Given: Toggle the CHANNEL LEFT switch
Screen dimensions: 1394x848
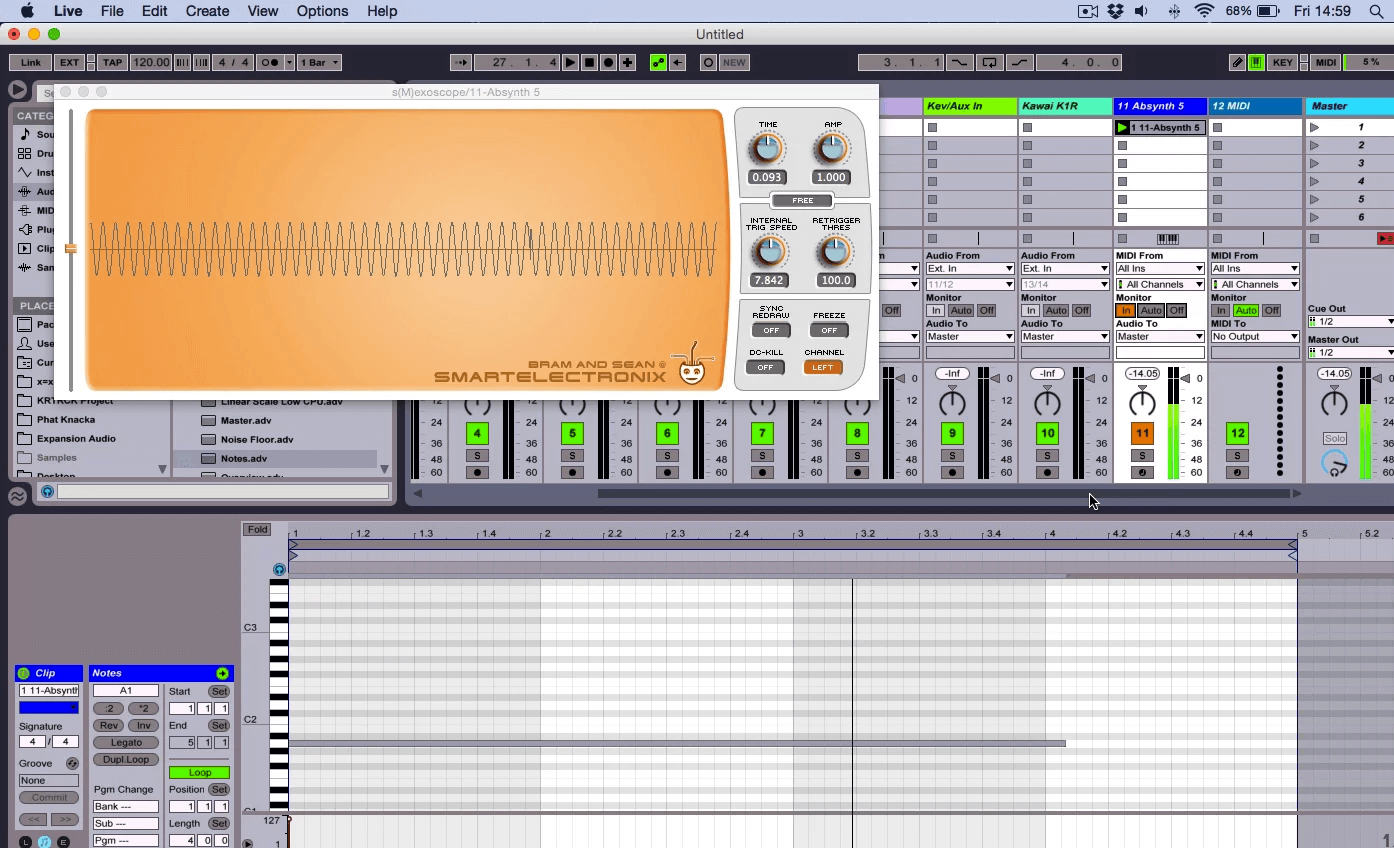Looking at the screenshot, I should [x=822, y=367].
